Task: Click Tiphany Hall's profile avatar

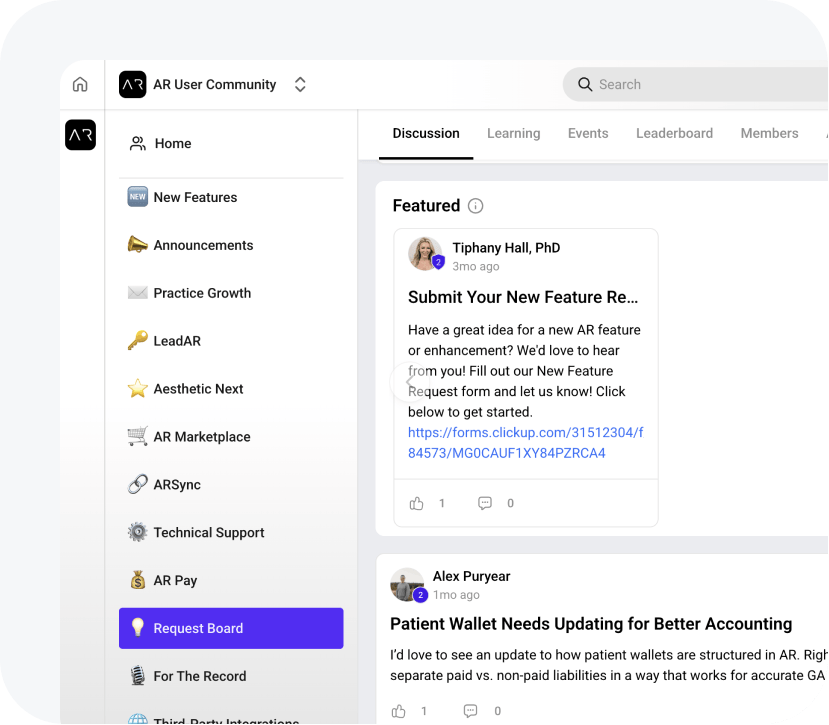Action: pyautogui.click(x=425, y=254)
